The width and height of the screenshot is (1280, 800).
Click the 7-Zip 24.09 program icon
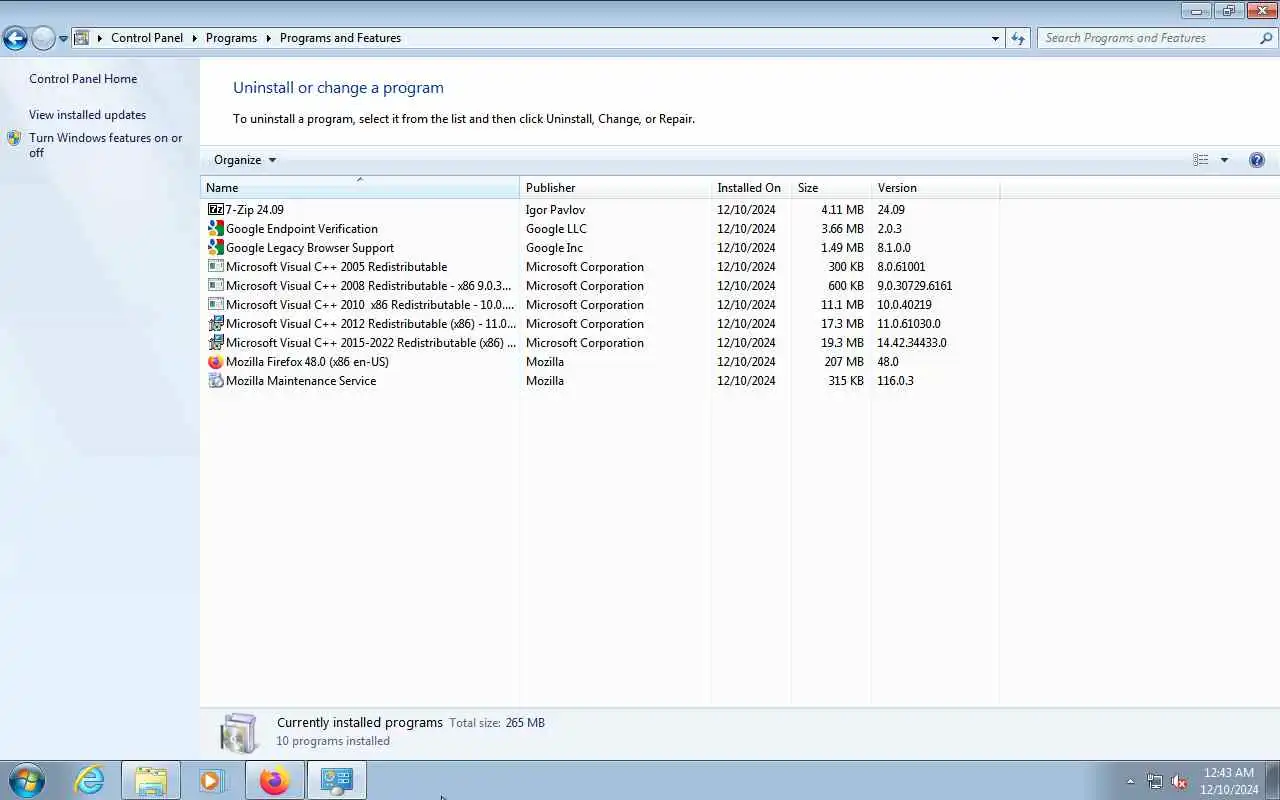(x=215, y=210)
